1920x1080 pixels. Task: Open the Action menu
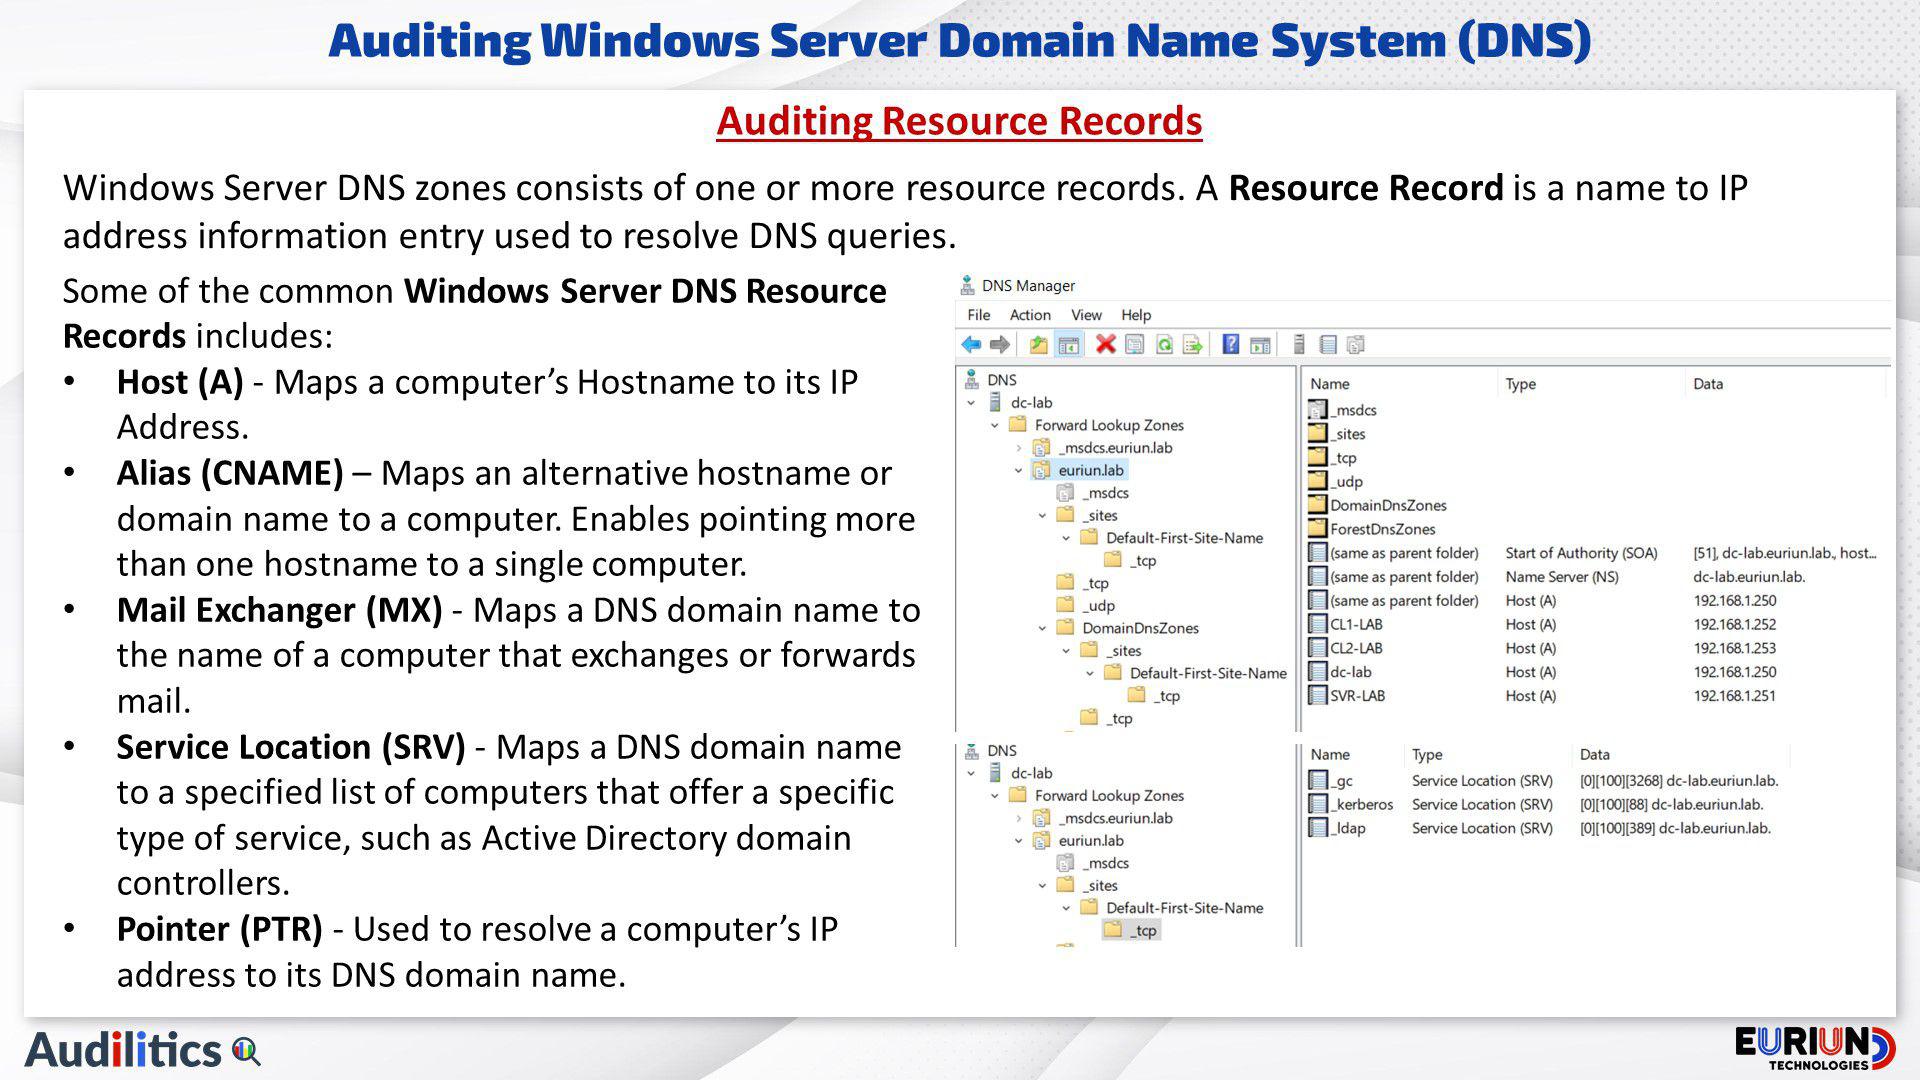coord(1029,315)
